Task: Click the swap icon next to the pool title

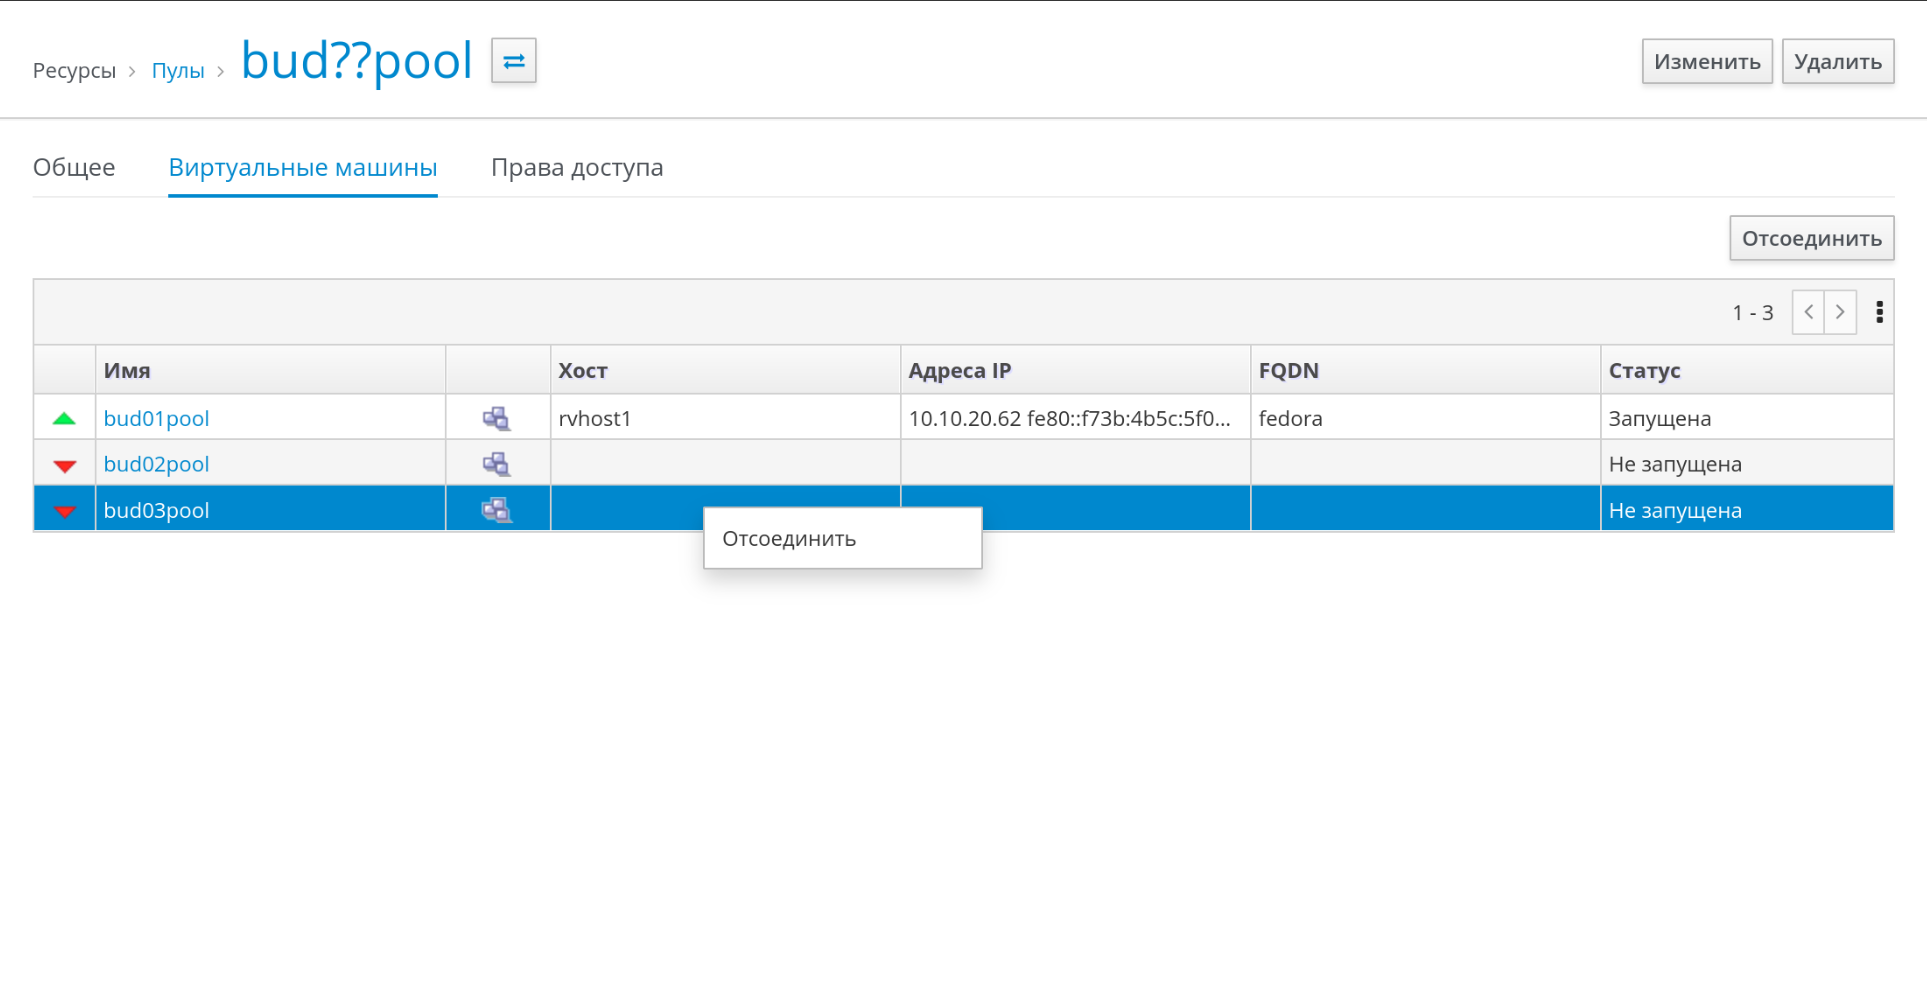Action: [x=513, y=61]
